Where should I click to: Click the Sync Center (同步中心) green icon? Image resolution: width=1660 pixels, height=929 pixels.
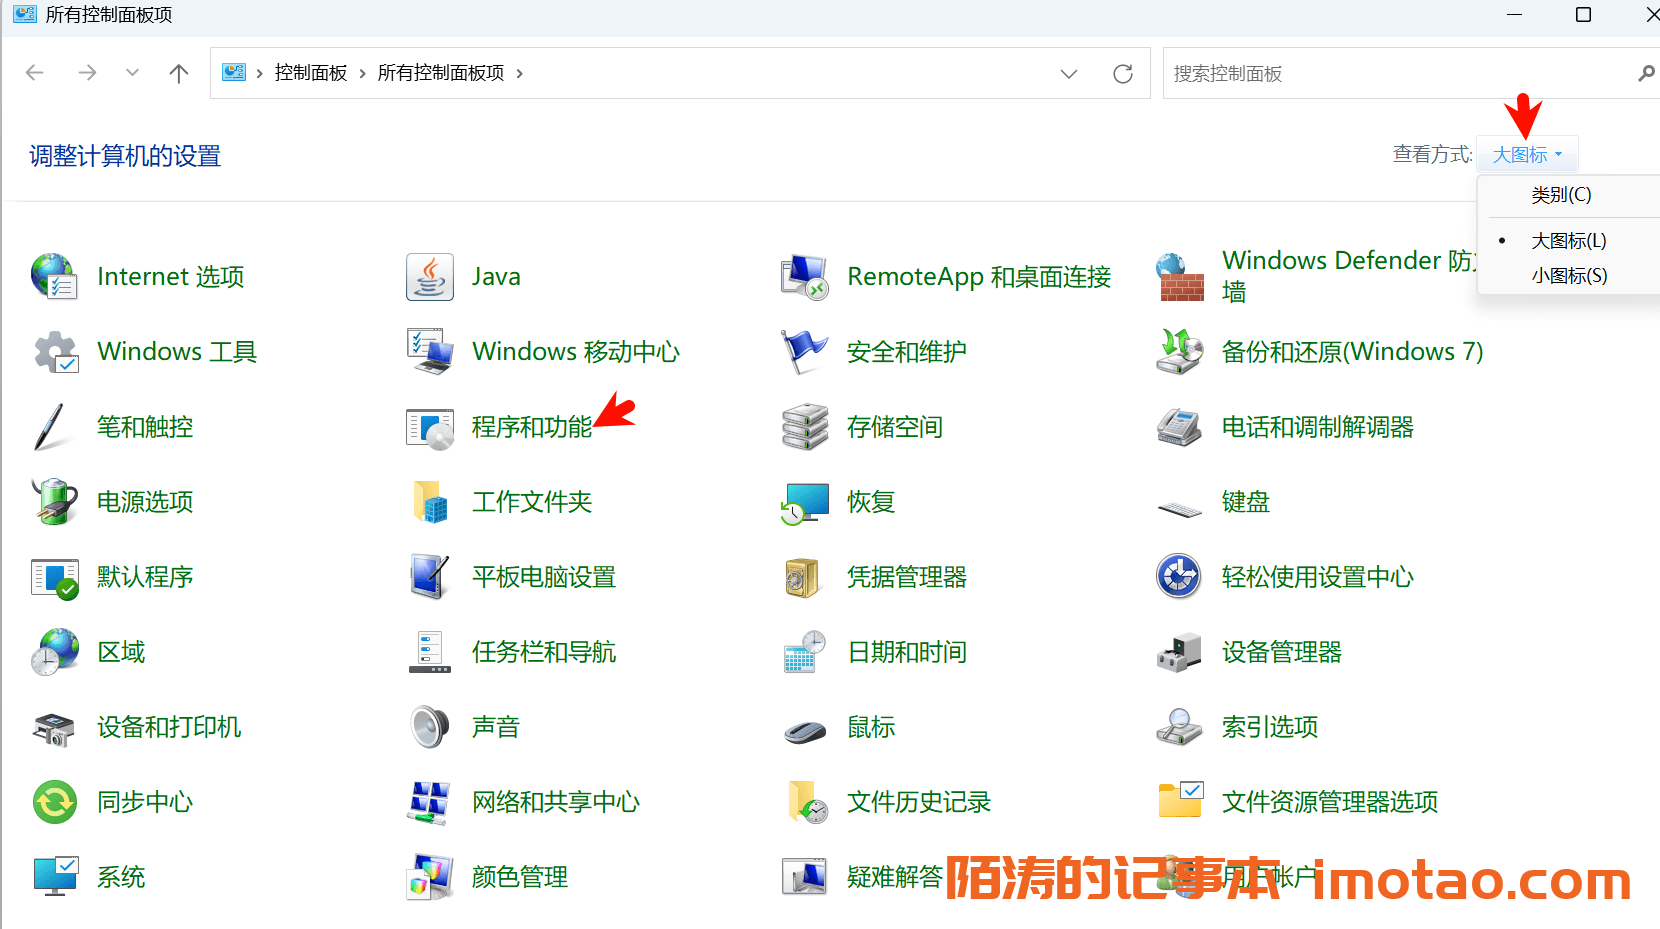(x=55, y=802)
